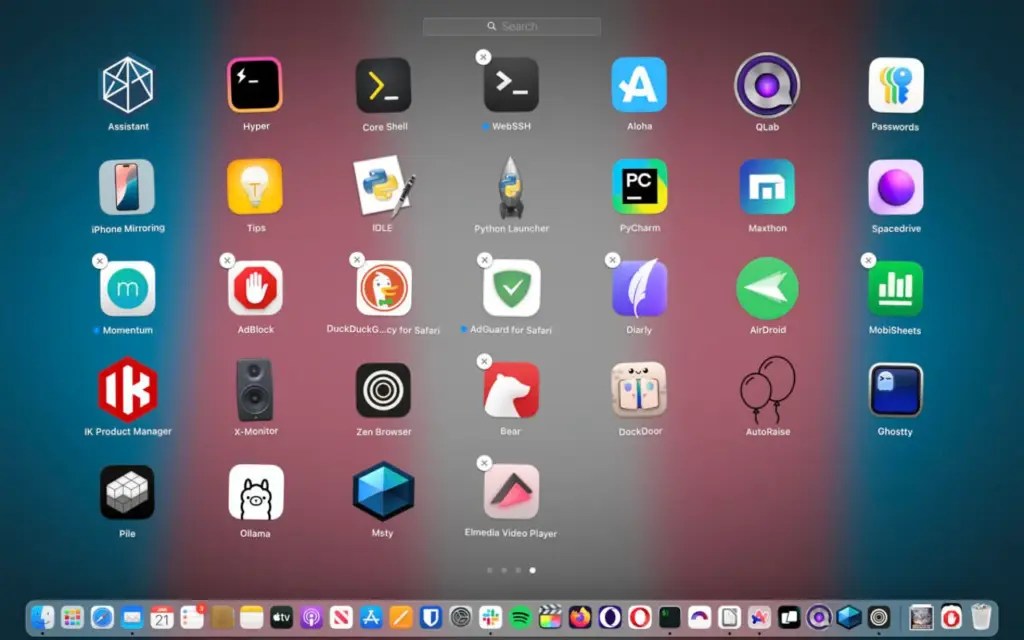Viewport: 1024px width, 640px height.
Task: Launch Ollama llama icon
Action: pos(256,492)
